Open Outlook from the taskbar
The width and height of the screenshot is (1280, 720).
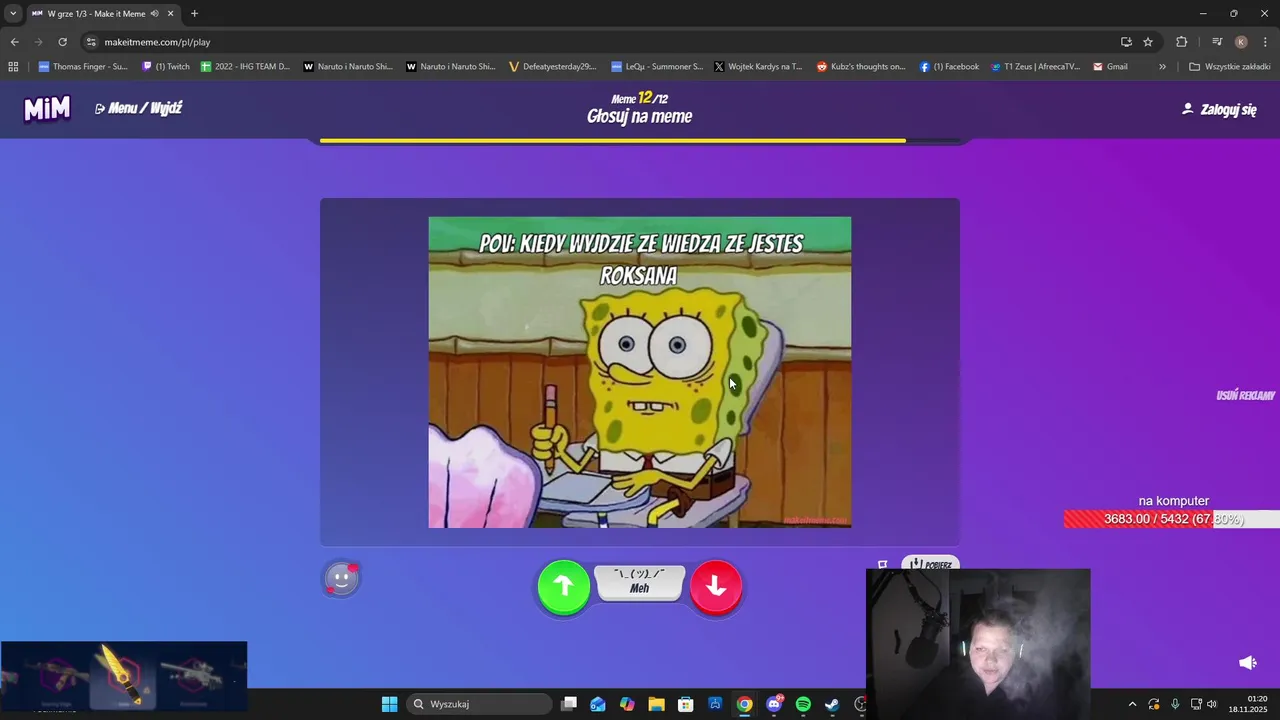pos(598,704)
